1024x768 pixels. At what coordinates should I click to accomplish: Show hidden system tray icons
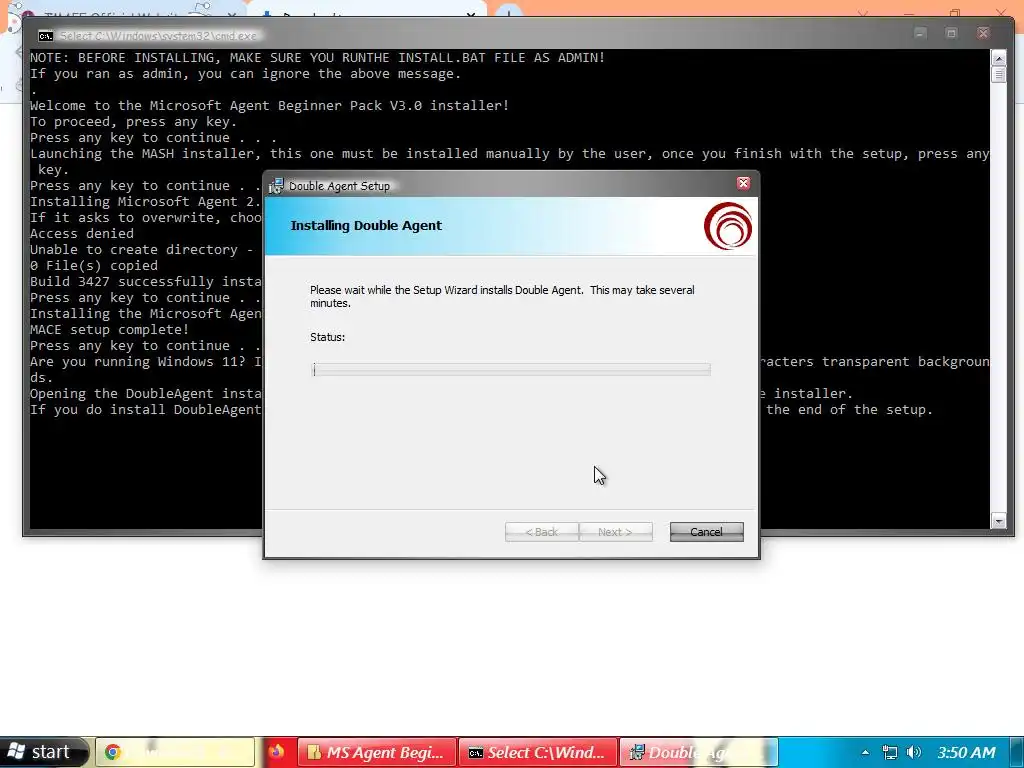point(865,752)
